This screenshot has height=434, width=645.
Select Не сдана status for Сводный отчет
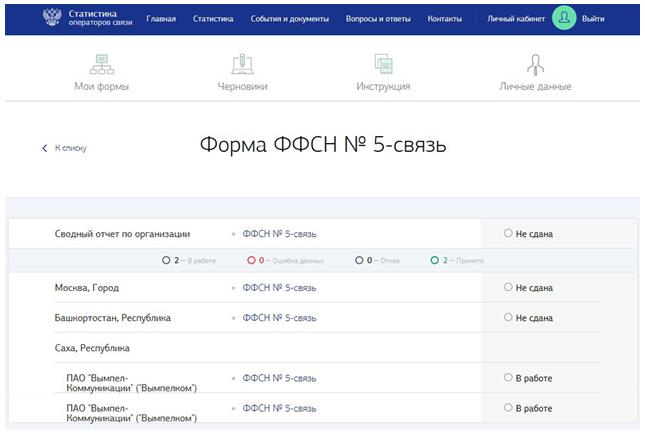(509, 234)
